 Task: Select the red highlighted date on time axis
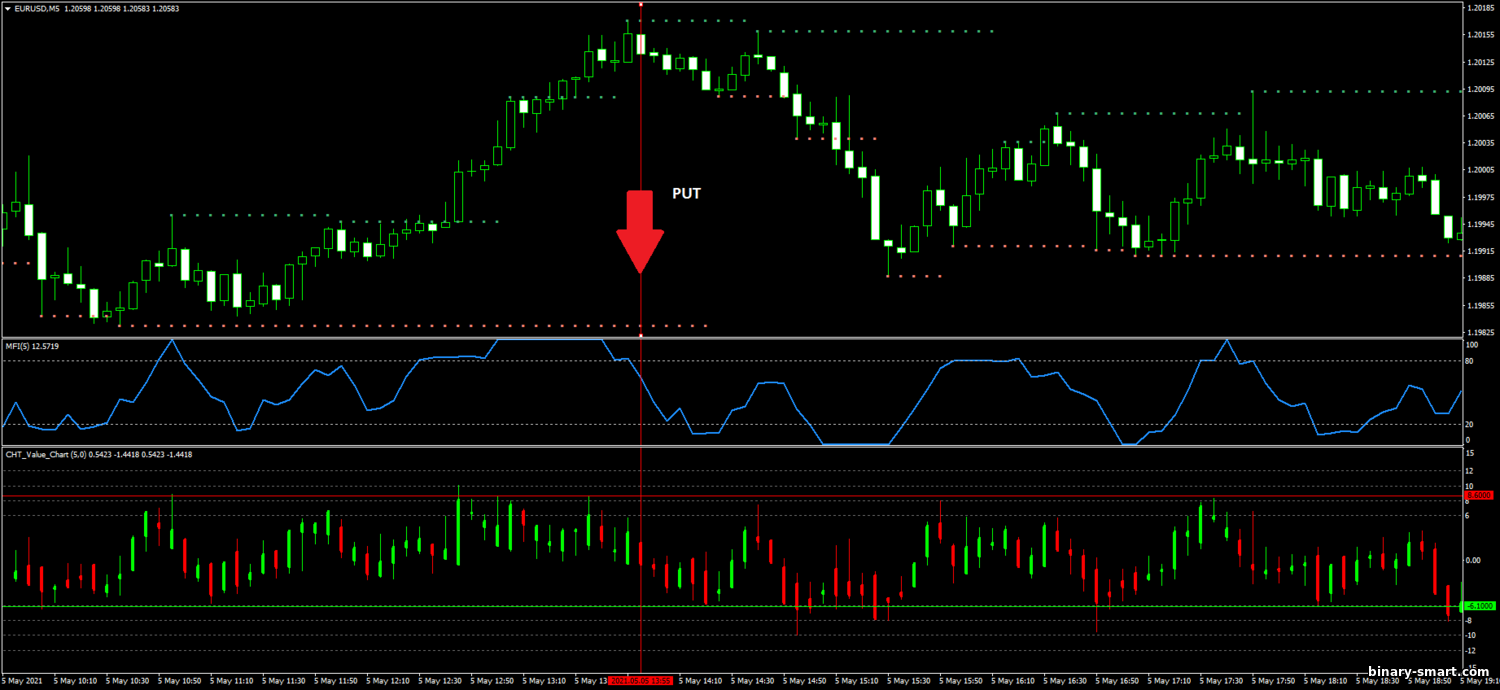pos(640,681)
